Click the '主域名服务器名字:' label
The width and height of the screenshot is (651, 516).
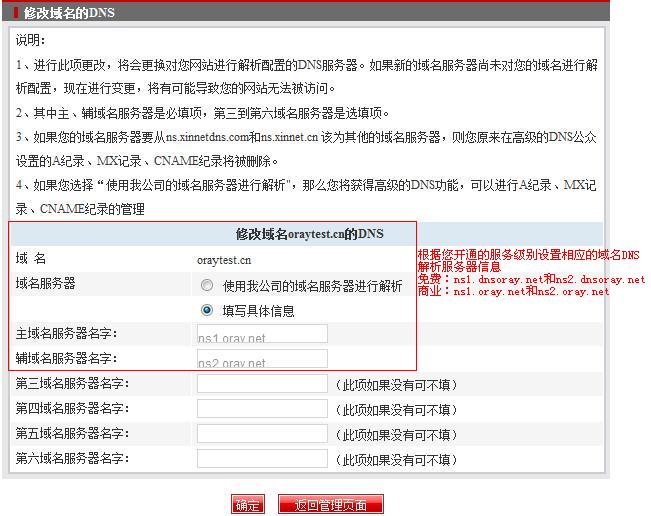tap(67, 333)
